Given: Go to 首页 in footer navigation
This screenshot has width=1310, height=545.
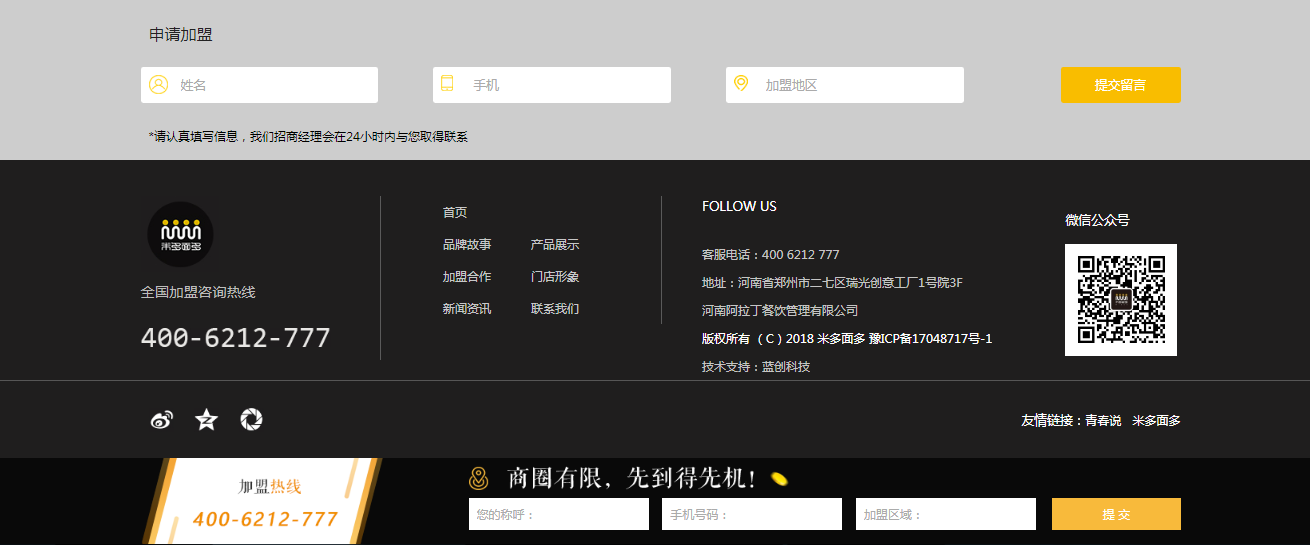Looking at the screenshot, I should (455, 213).
